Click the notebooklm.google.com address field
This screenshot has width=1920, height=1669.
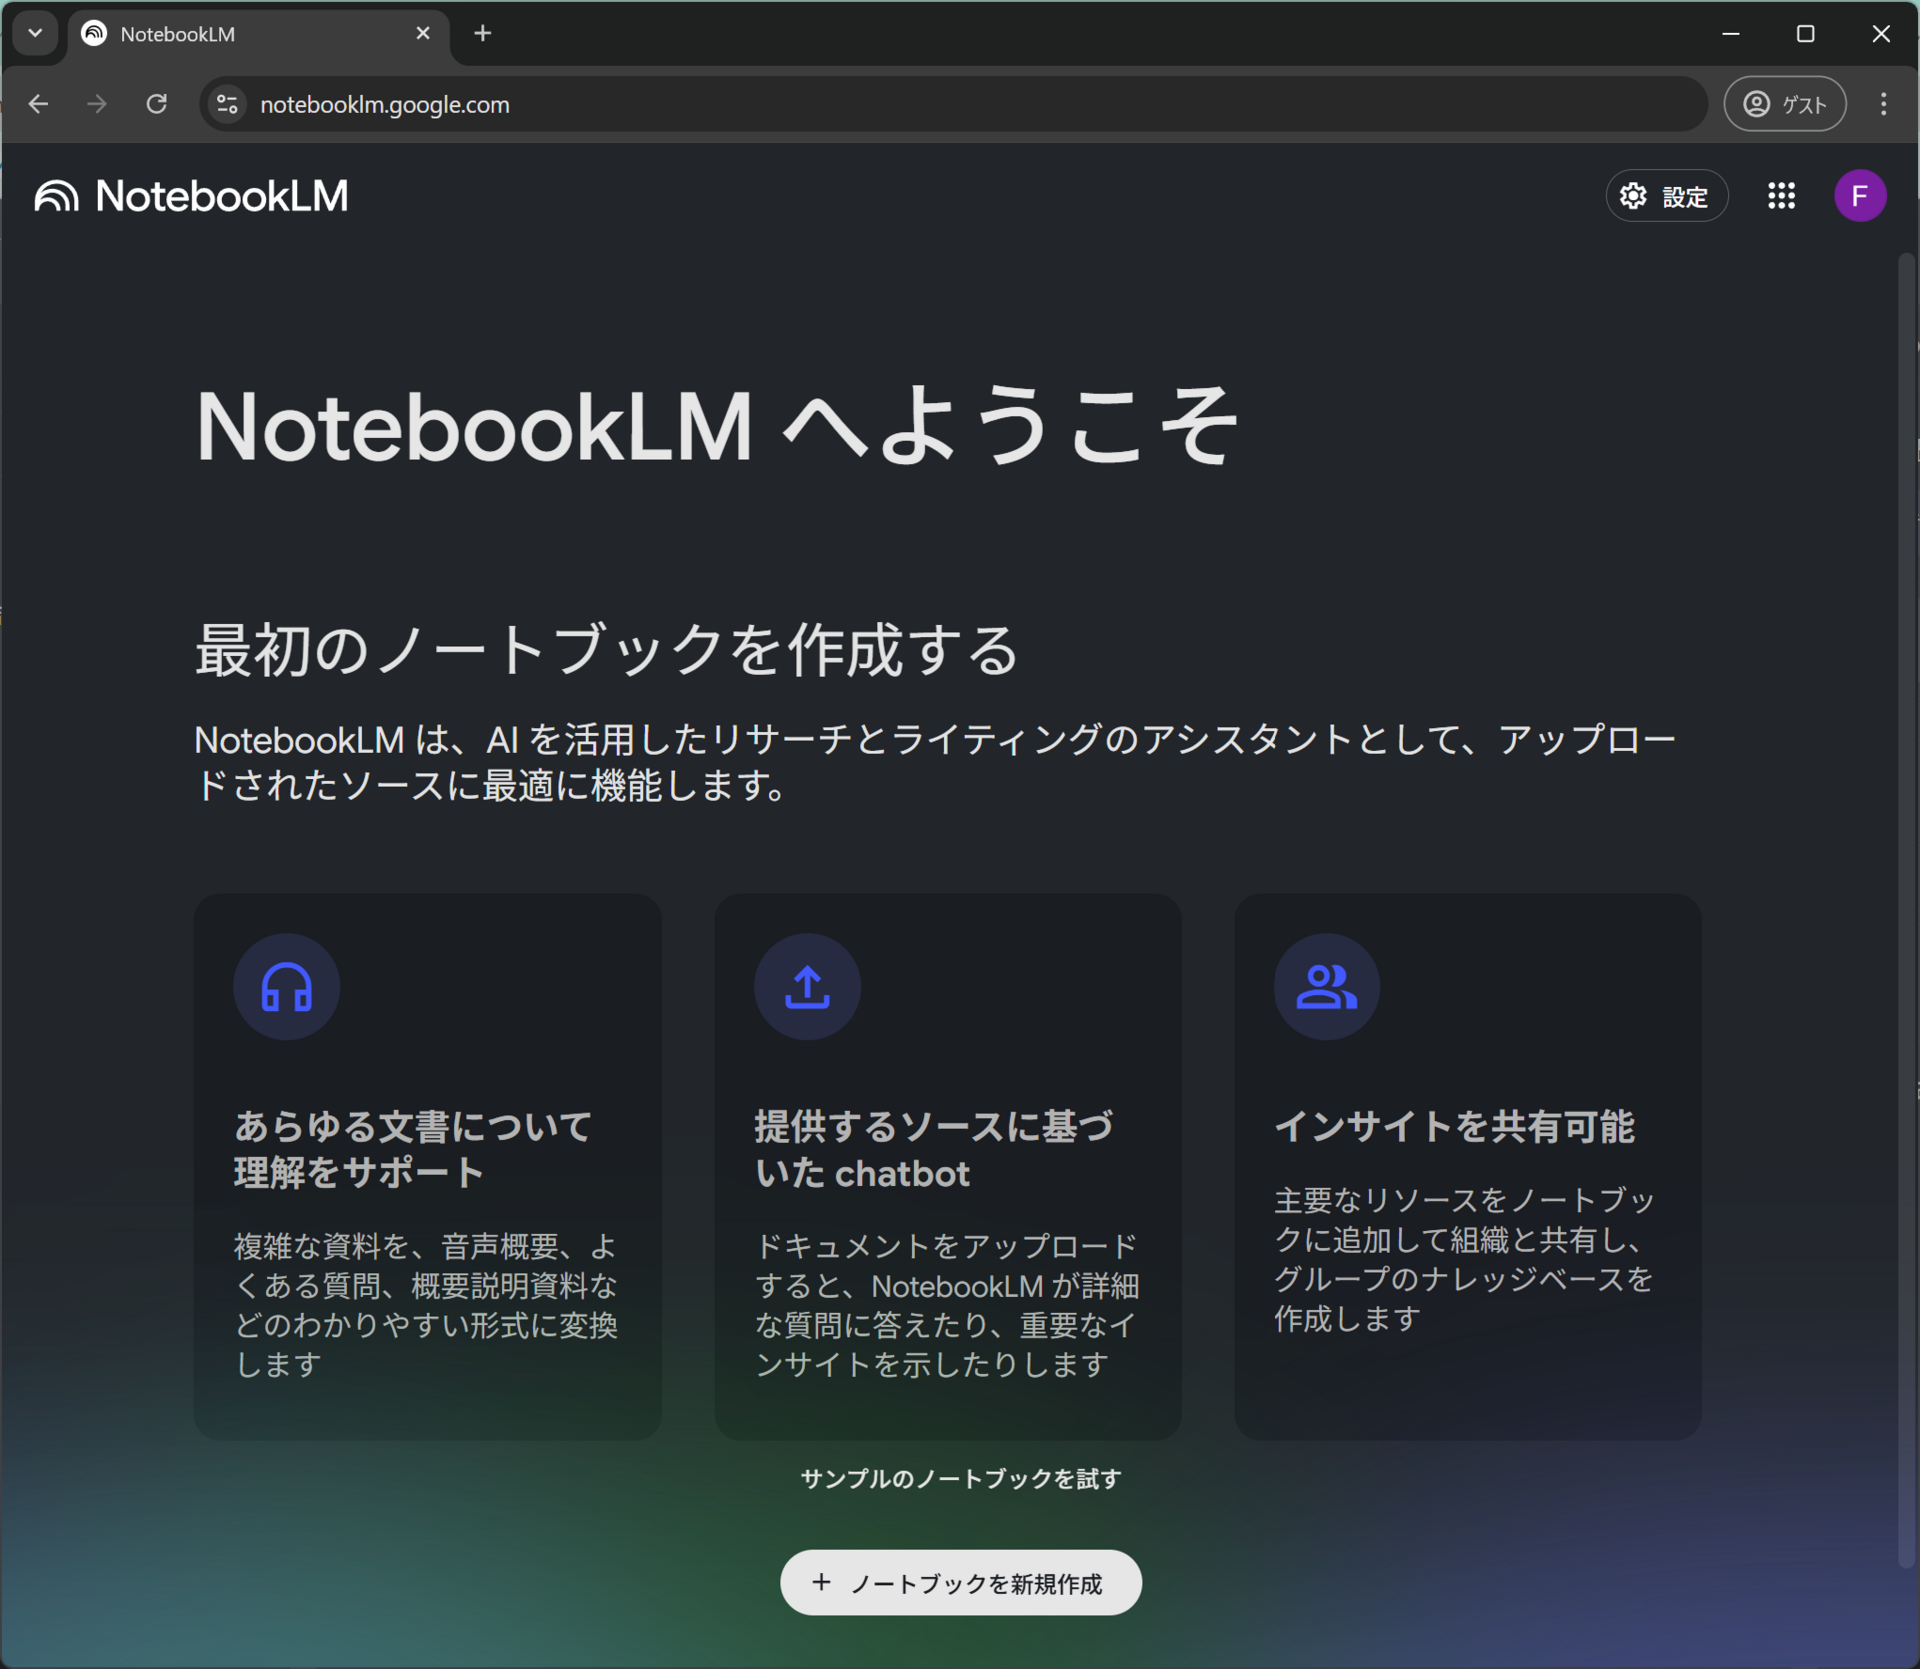[953, 104]
